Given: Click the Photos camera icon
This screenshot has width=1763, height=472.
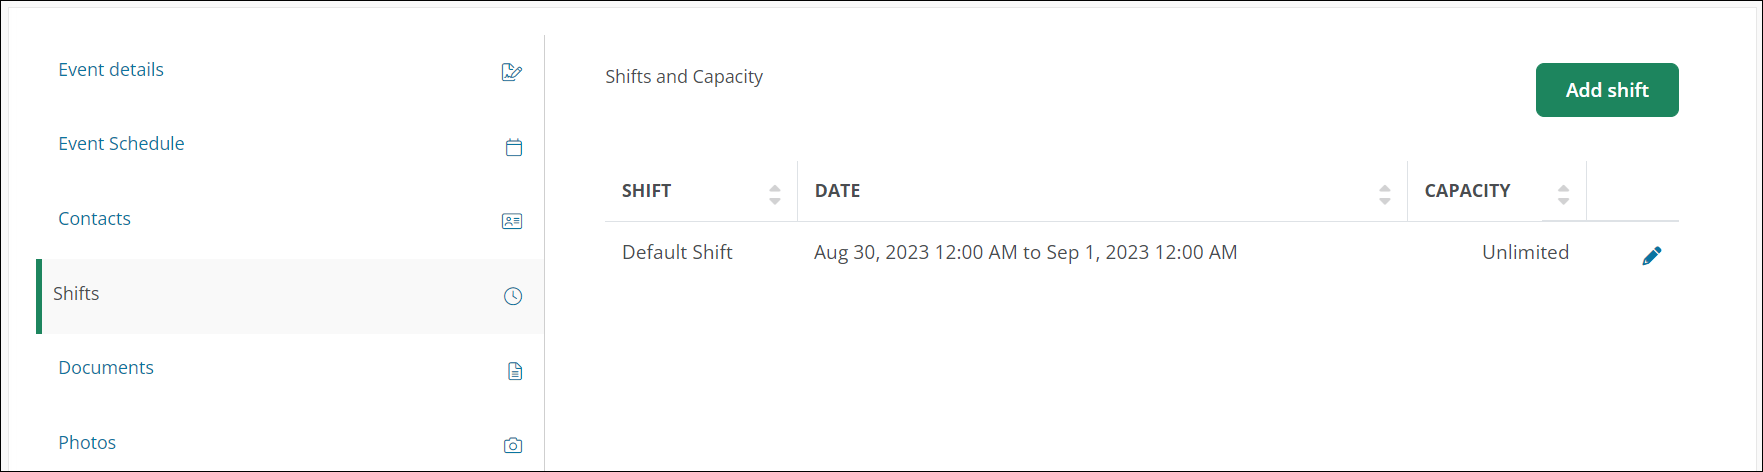Looking at the screenshot, I should click(513, 445).
